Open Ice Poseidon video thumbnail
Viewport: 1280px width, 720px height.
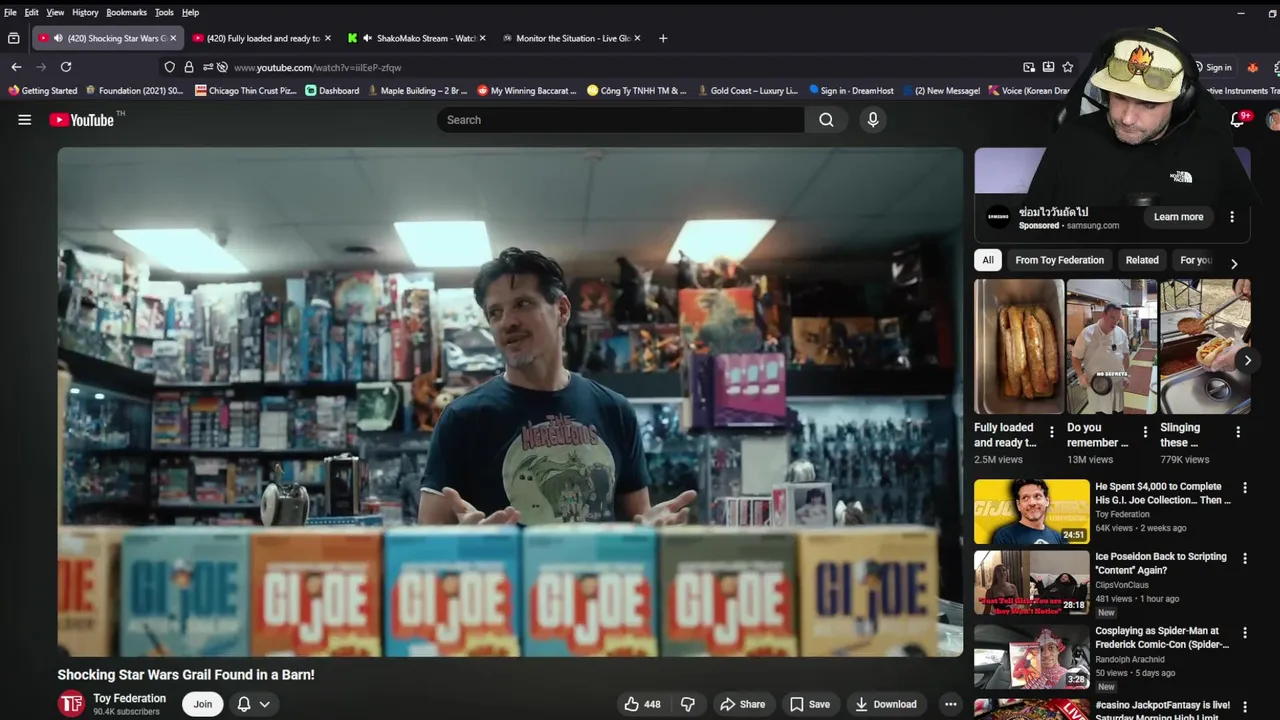1032,582
